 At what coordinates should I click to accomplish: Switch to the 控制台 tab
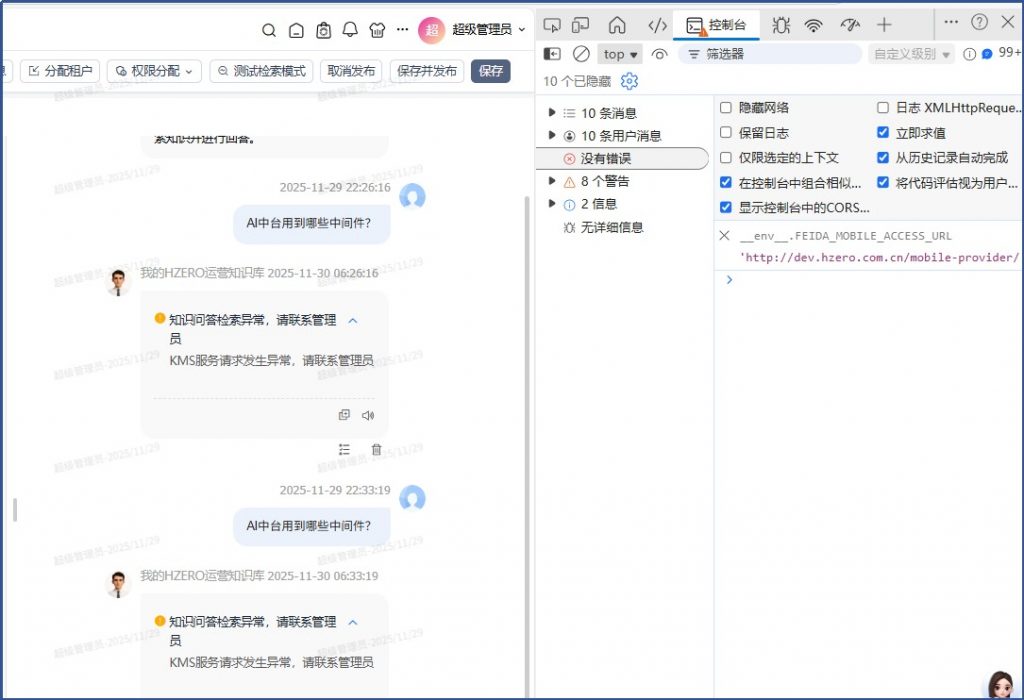716,25
